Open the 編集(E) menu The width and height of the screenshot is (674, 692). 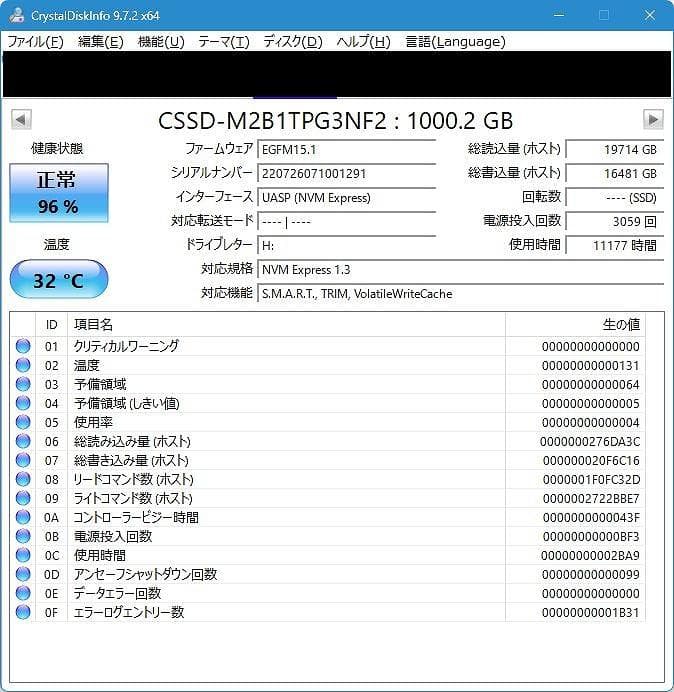point(101,41)
